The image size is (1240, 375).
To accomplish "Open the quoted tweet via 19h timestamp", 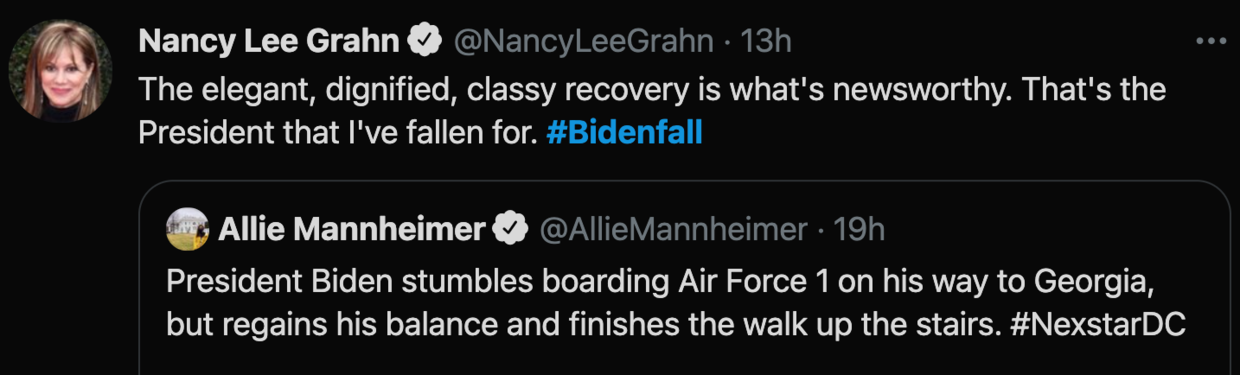I will click(859, 230).
